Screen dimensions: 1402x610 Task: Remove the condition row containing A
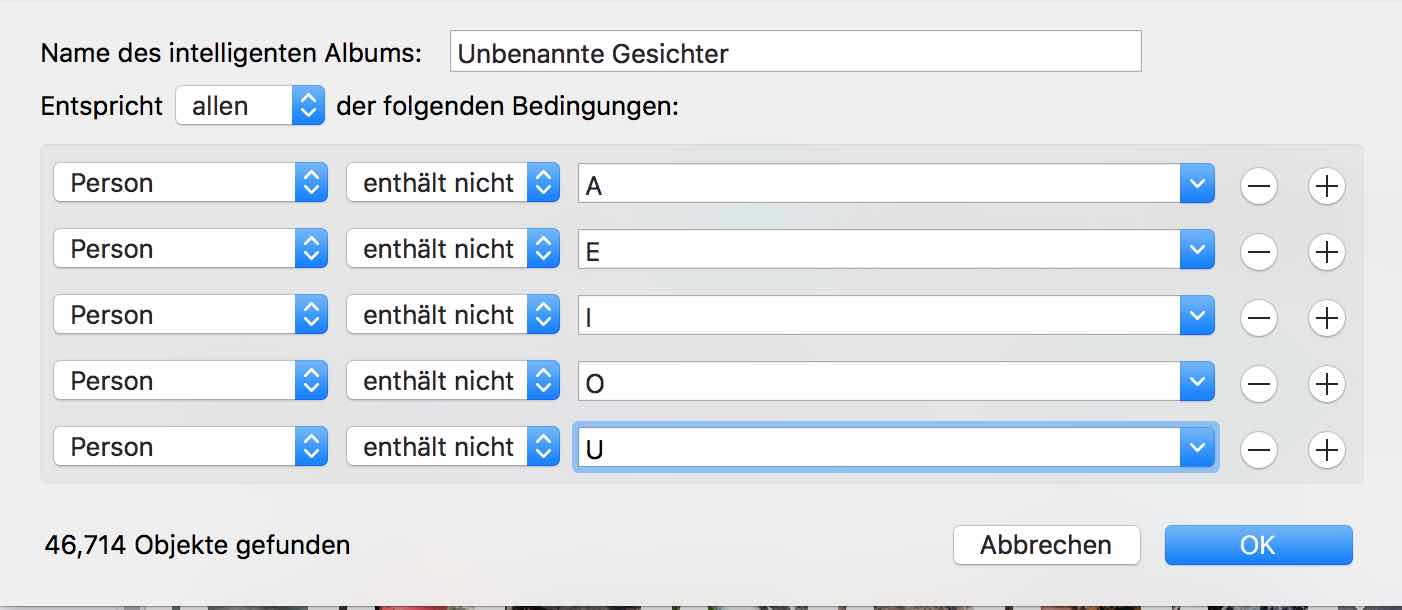[x=1258, y=186]
